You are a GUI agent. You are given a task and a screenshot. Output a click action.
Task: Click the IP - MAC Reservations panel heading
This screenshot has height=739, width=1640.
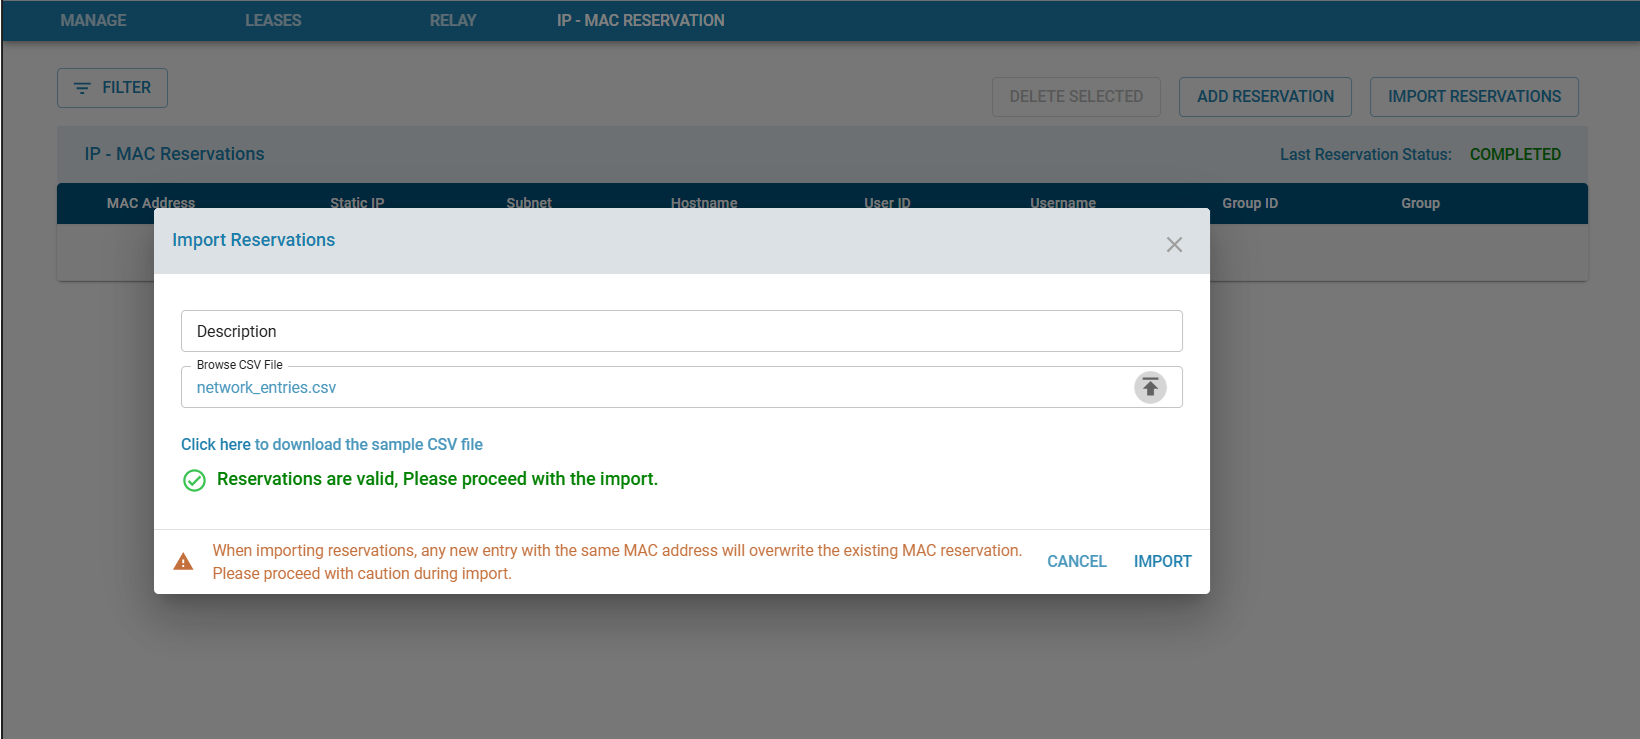(x=174, y=154)
